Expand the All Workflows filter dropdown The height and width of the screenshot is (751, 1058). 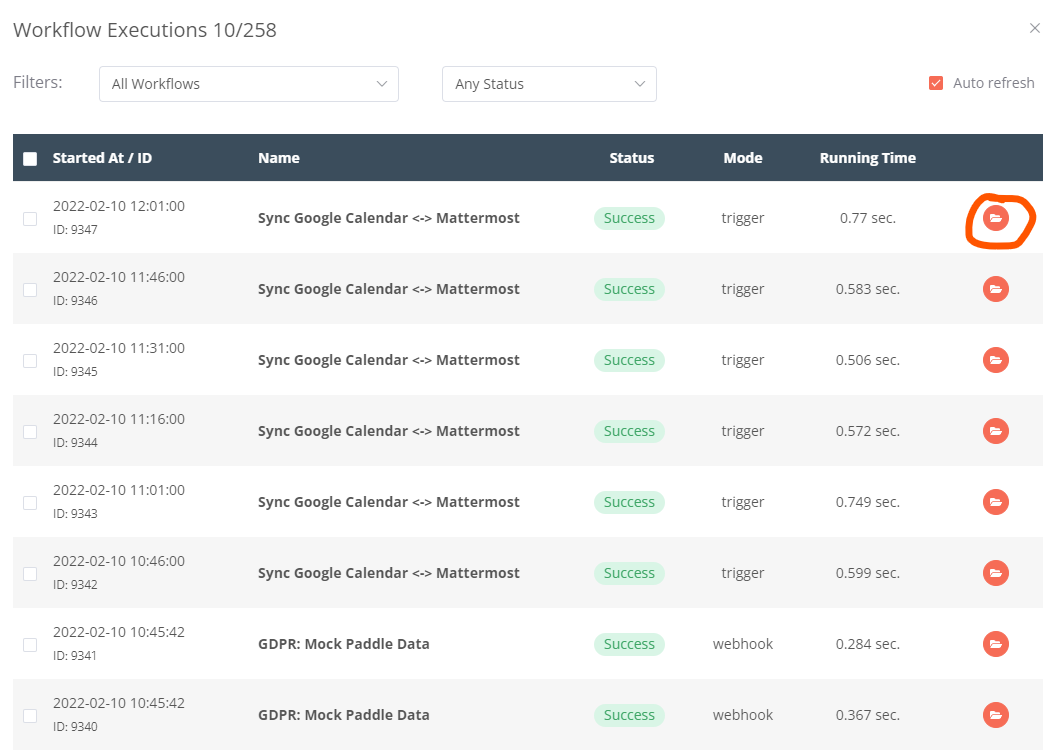(x=249, y=84)
